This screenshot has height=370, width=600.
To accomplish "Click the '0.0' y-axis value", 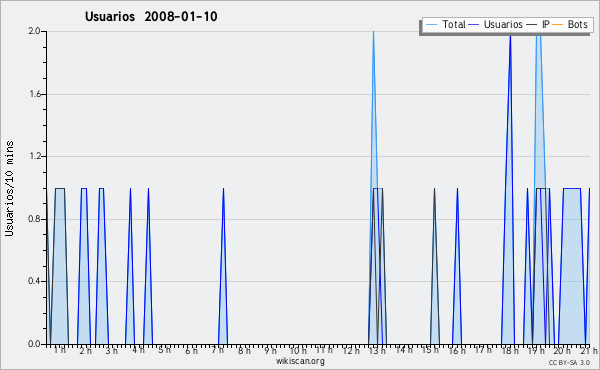I will (x=34, y=344).
